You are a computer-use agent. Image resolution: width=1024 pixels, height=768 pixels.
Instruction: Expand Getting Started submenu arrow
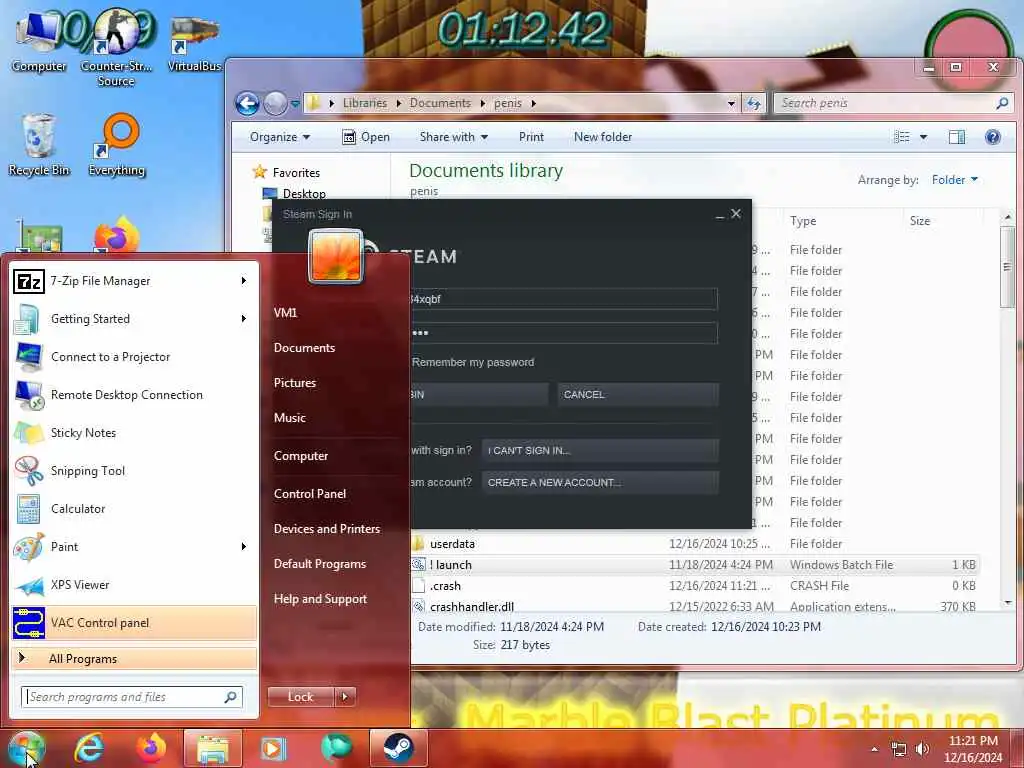(244, 319)
